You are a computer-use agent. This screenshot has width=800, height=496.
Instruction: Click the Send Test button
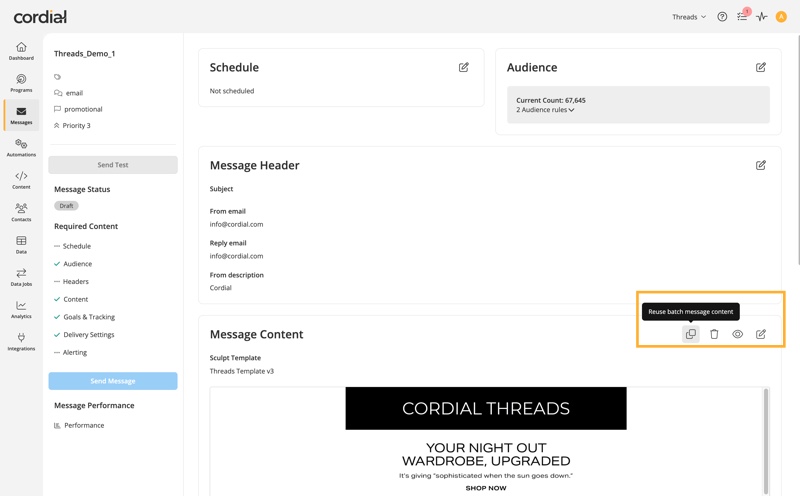coord(113,165)
